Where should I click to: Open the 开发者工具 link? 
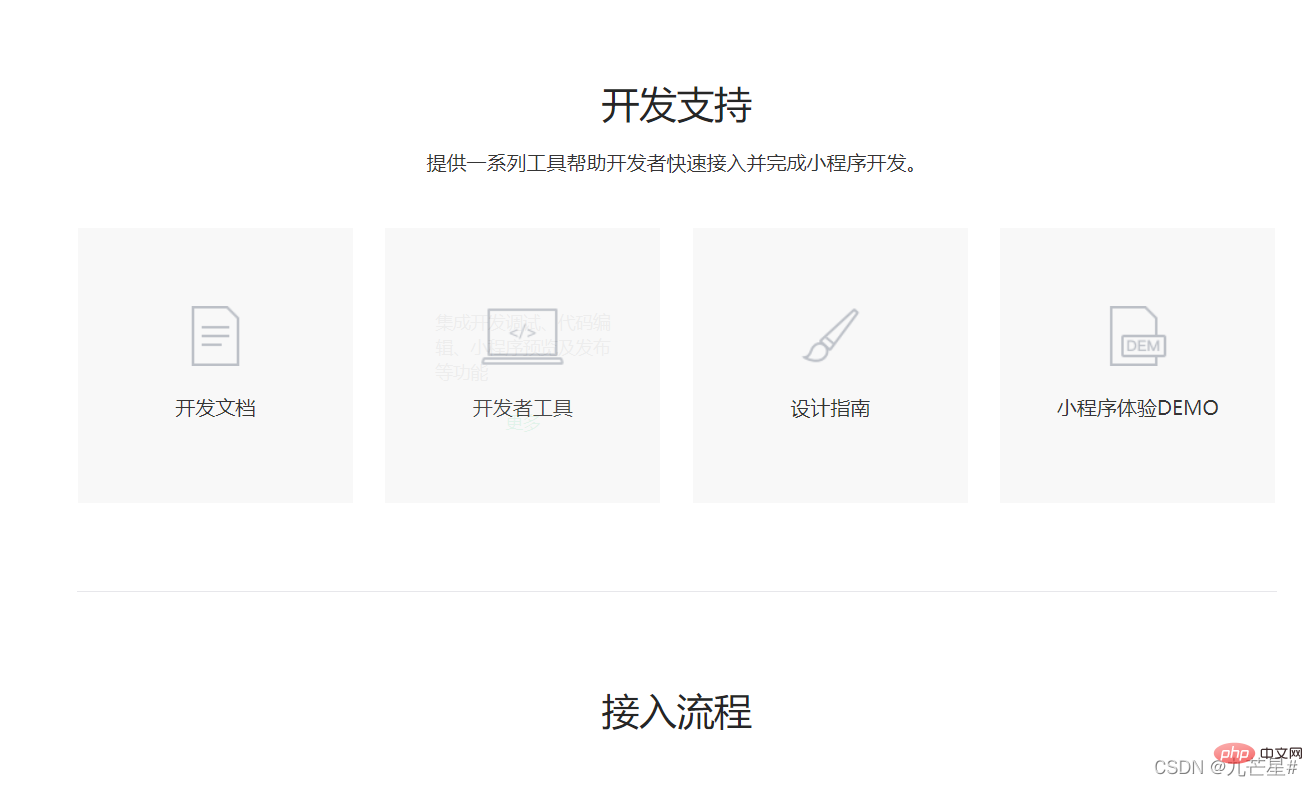click(x=522, y=408)
